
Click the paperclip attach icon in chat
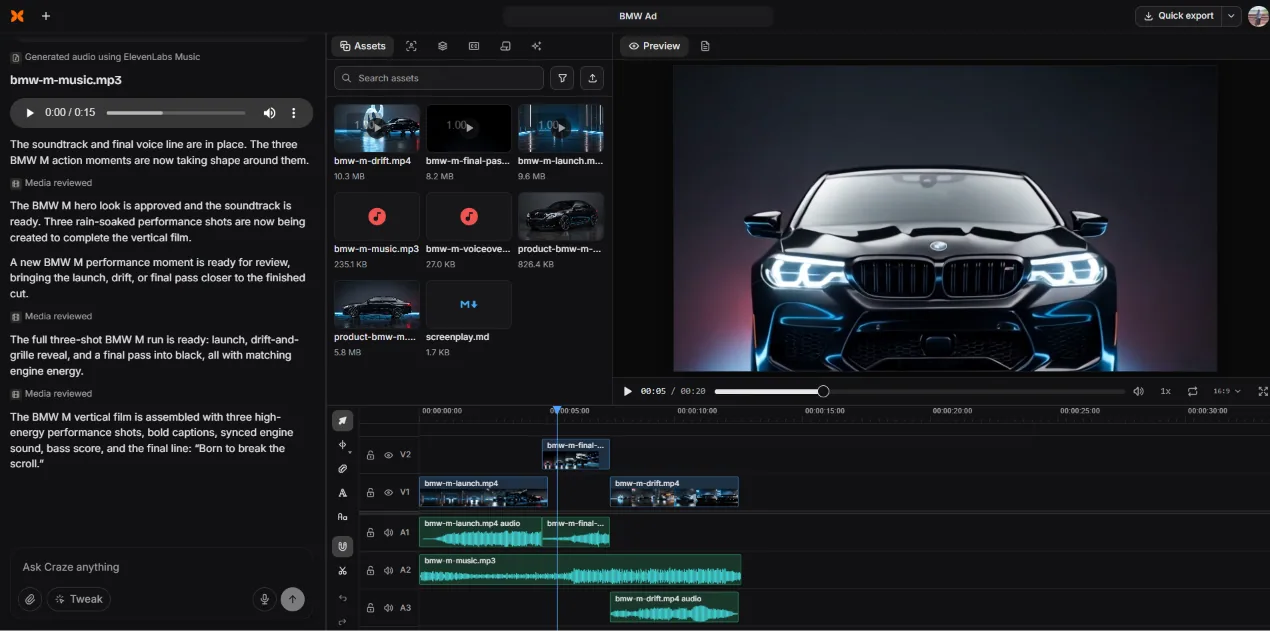(x=31, y=599)
